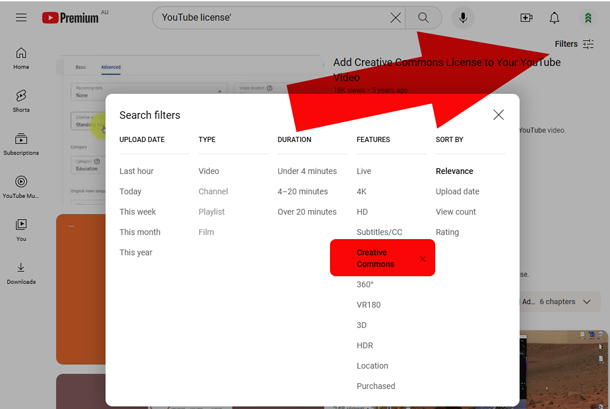Clear the search box text
The width and height of the screenshot is (610, 409).
395,18
